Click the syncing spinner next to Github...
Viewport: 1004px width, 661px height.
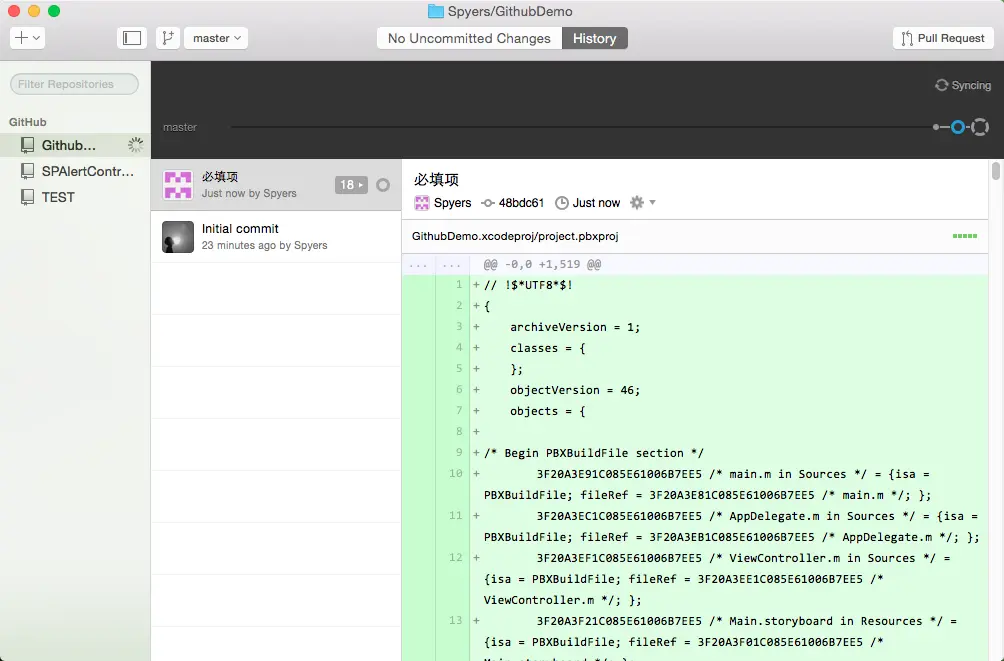coord(135,145)
